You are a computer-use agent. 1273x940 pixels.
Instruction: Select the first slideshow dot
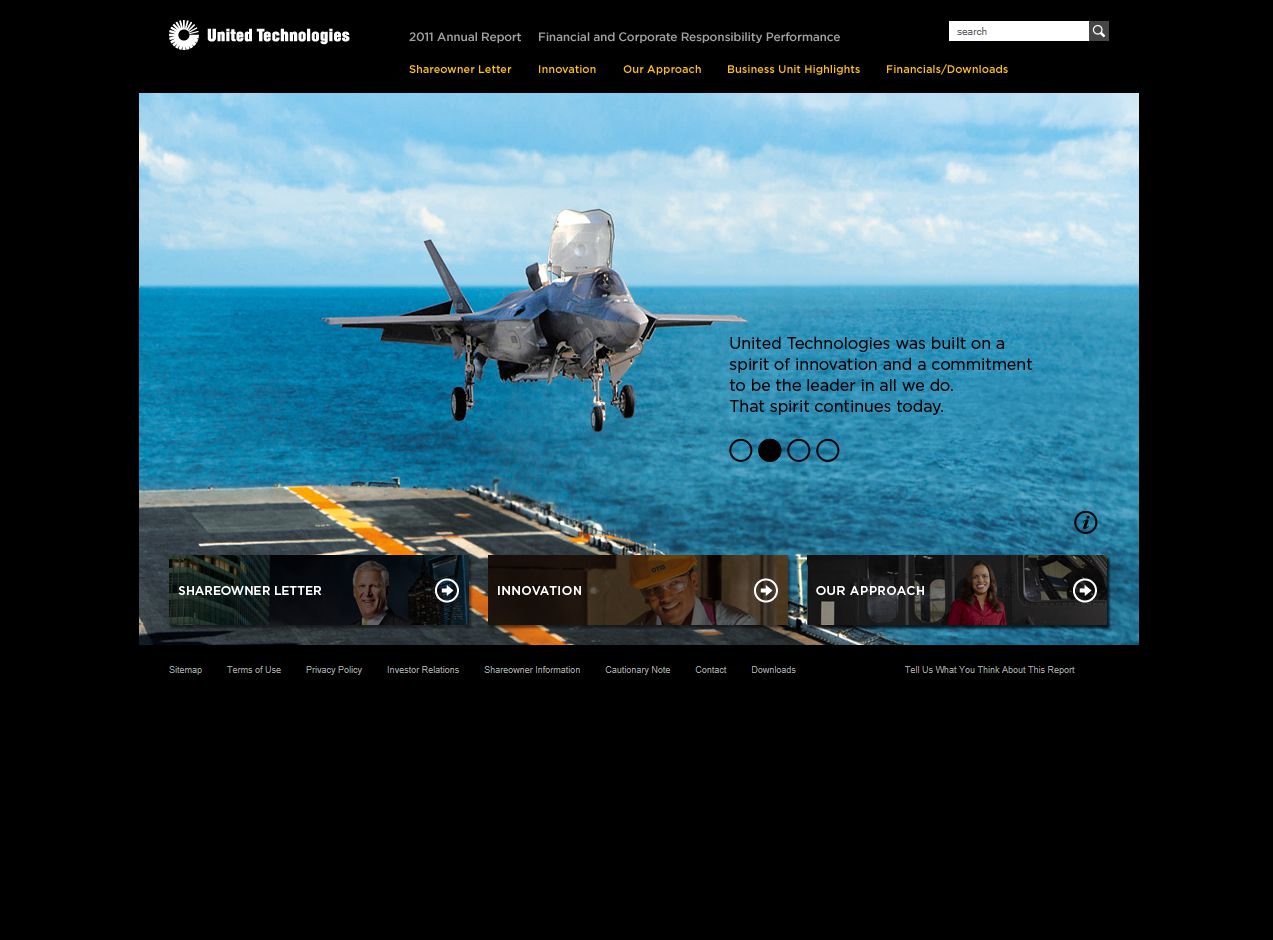click(740, 451)
